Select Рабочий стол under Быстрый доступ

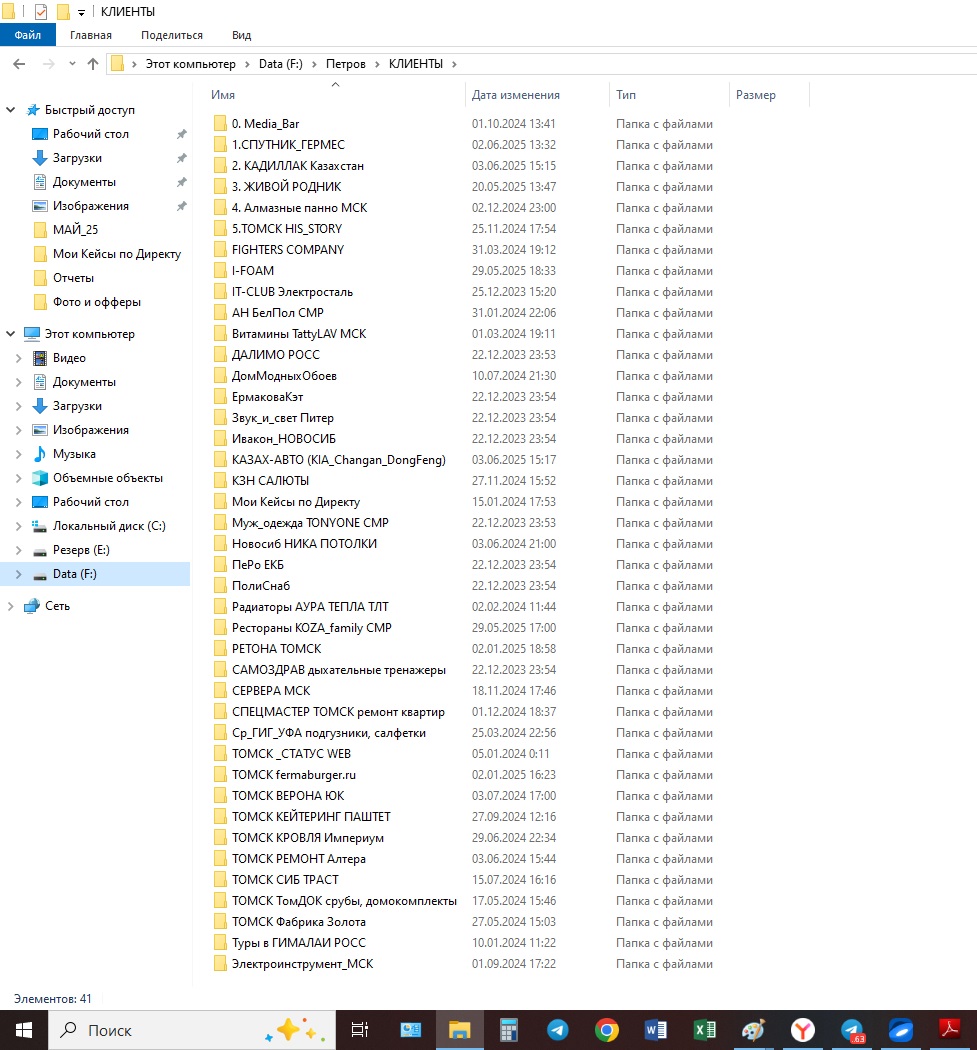[90, 134]
